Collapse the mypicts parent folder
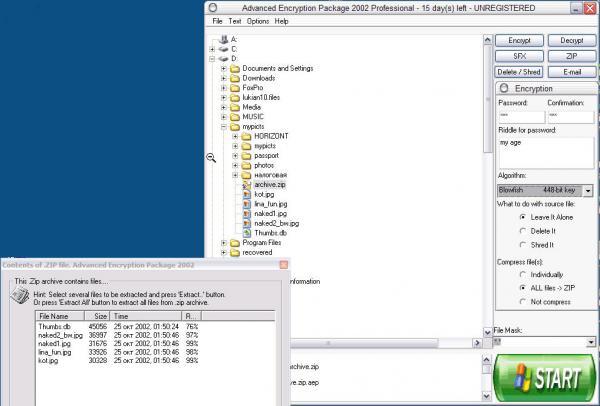The width and height of the screenshot is (600, 406). click(x=224, y=127)
